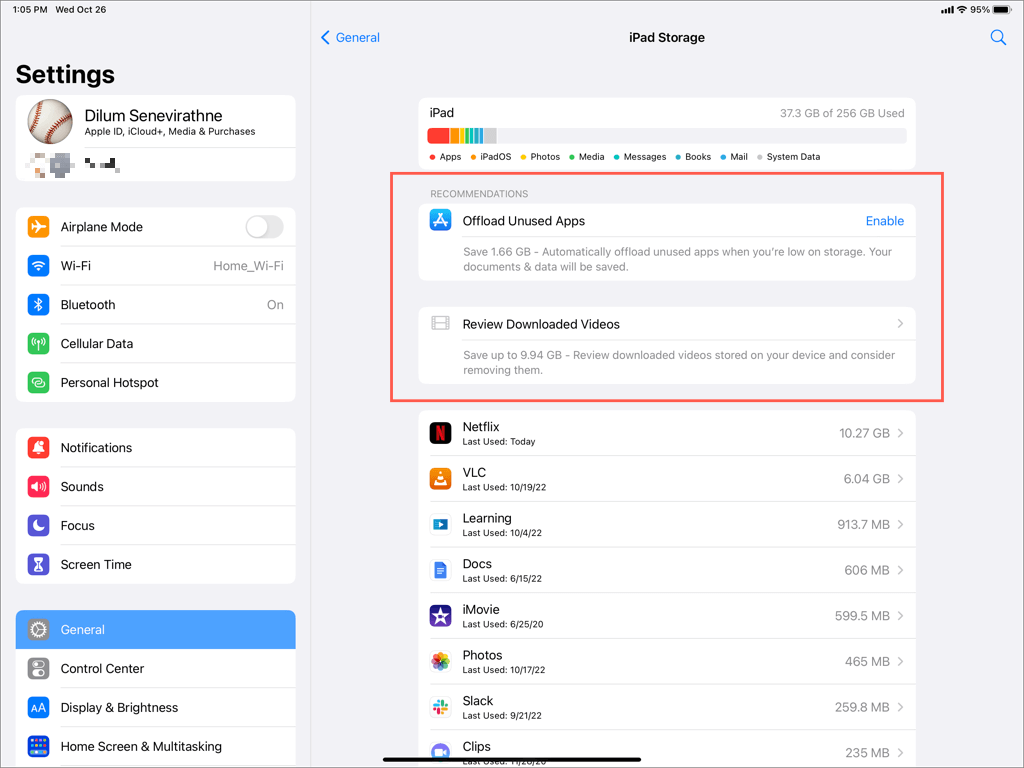Open Docs storage details chevron

click(x=900, y=570)
